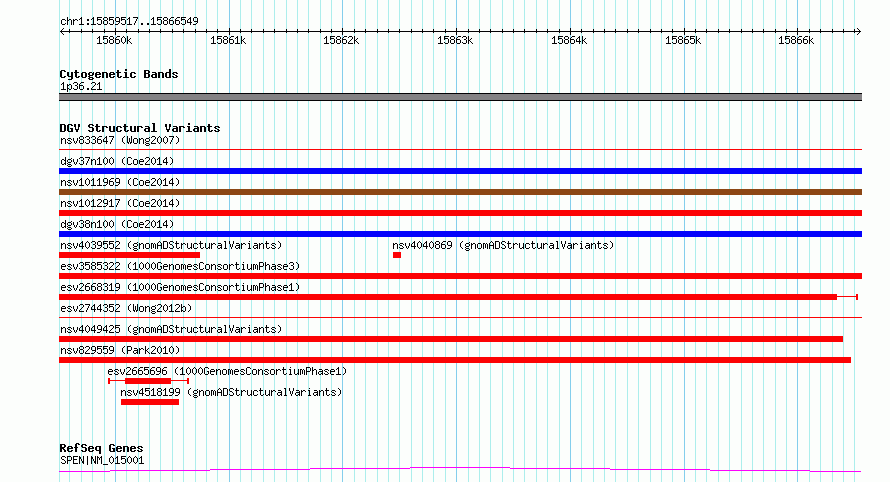Click the dgv37n100 (Coe2014) label
890x482 pixels.
[x=117, y=161]
